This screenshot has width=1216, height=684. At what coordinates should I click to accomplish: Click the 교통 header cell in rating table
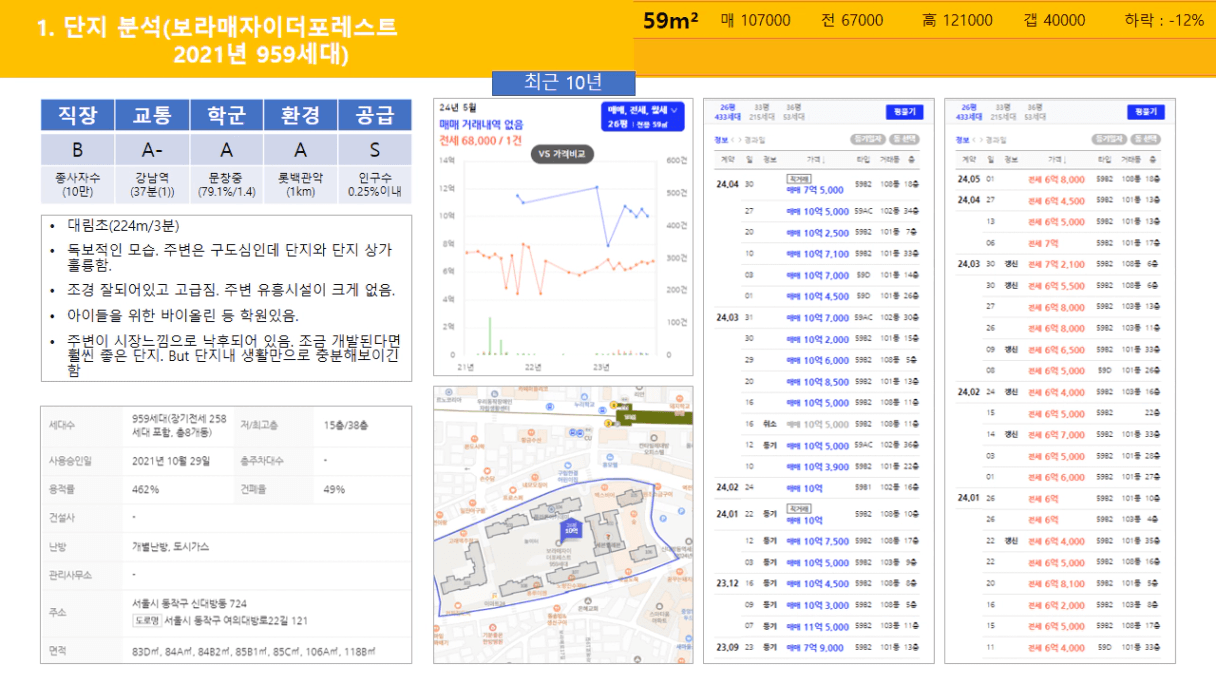[152, 116]
